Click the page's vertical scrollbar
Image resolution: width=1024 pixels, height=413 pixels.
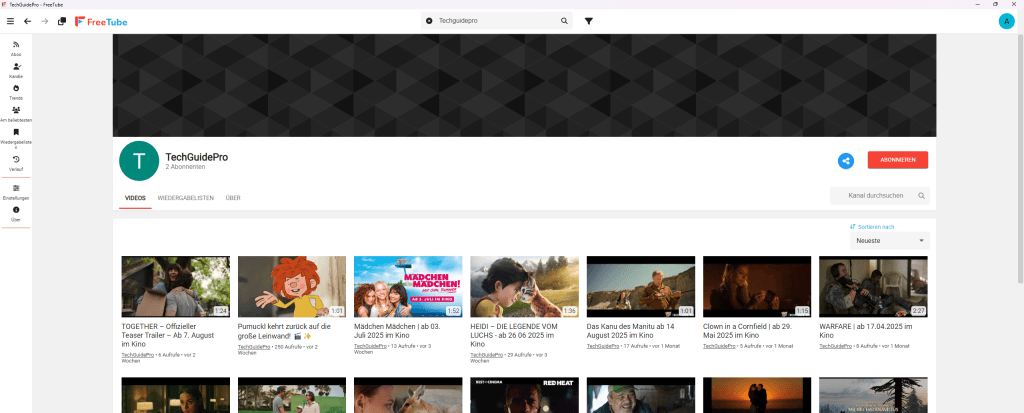1020,157
